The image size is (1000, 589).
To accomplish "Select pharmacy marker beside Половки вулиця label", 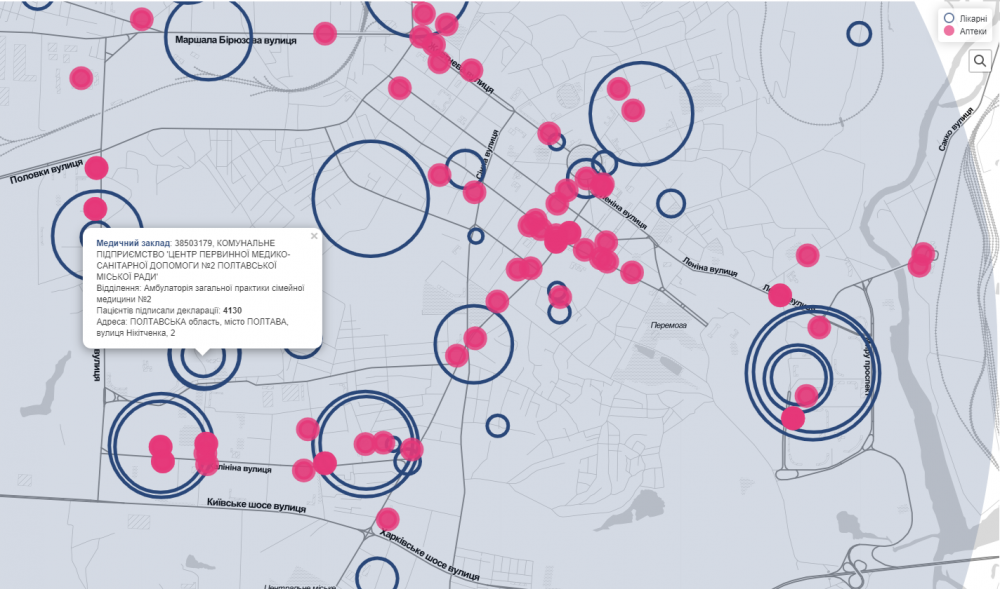I will click(96, 168).
